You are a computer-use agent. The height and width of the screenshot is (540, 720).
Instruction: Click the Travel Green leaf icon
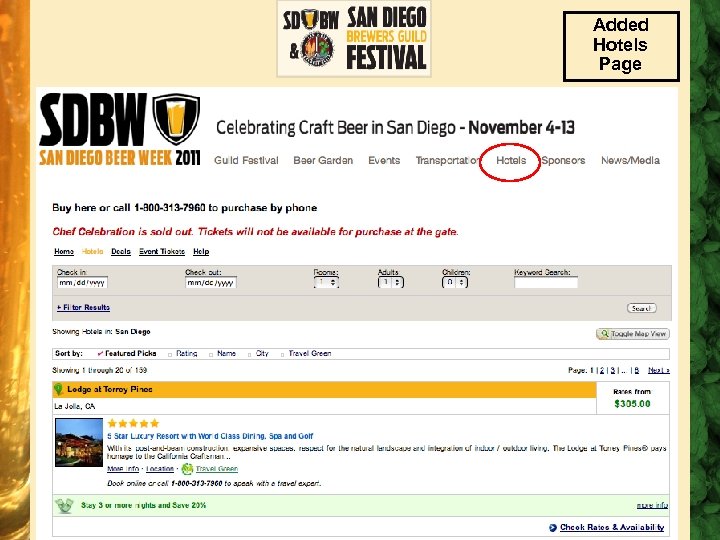coord(187,469)
